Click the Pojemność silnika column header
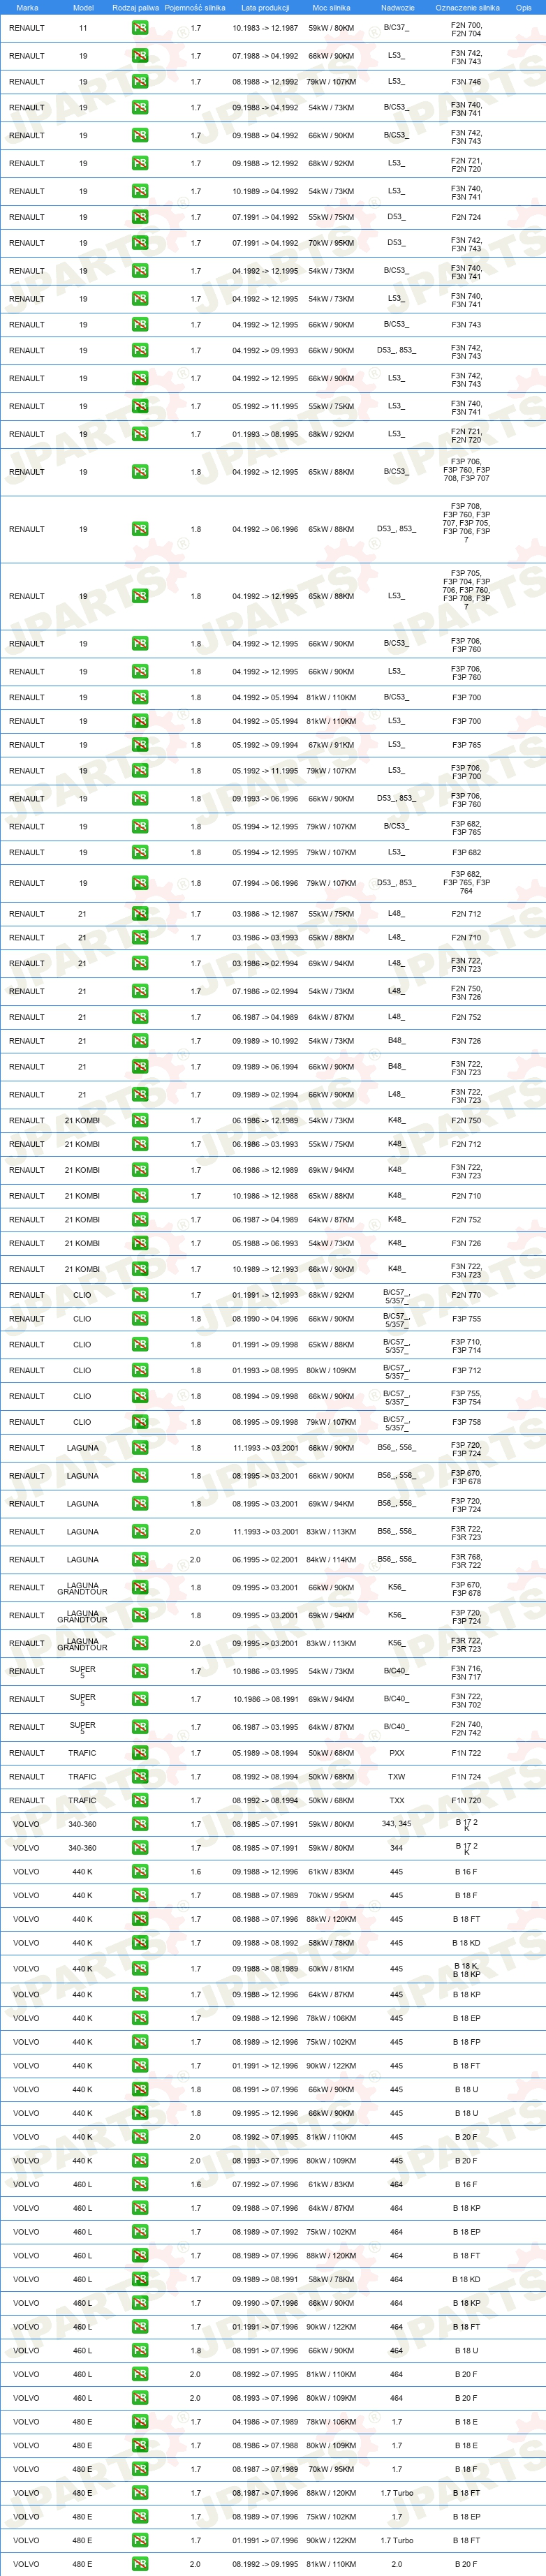The width and height of the screenshot is (546, 2576). coord(195,7)
